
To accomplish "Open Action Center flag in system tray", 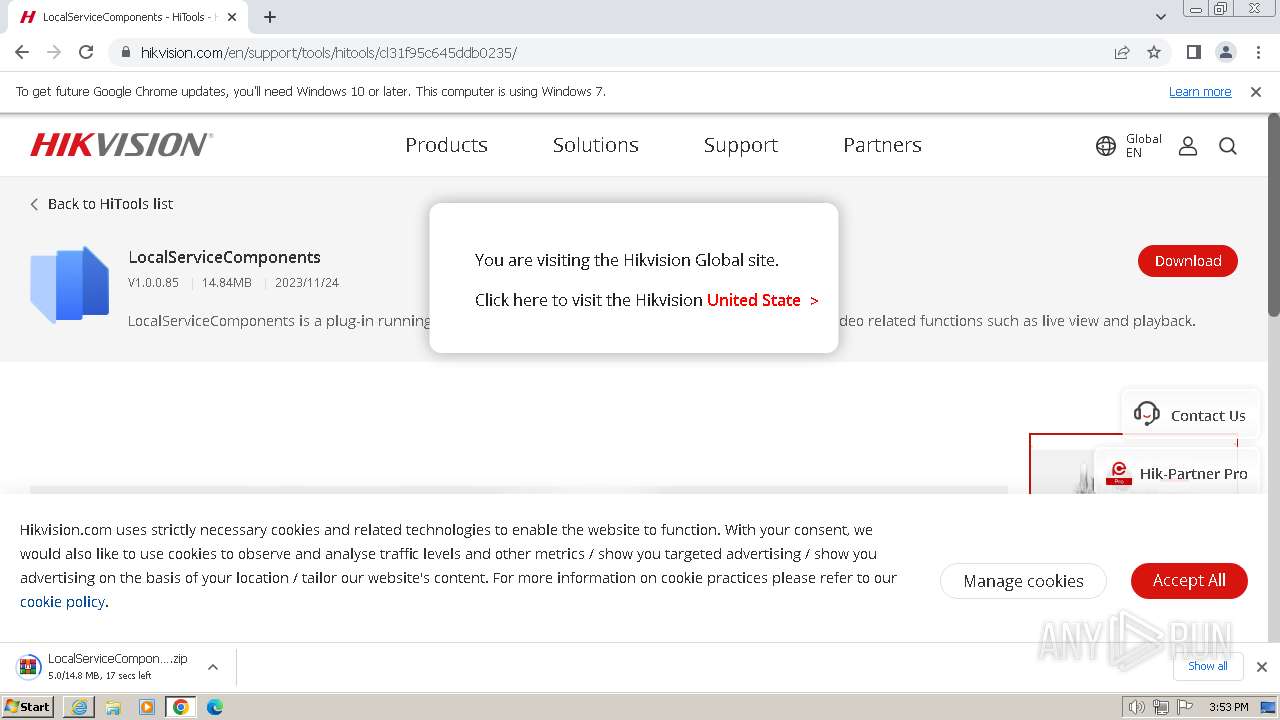I will 1185,707.
